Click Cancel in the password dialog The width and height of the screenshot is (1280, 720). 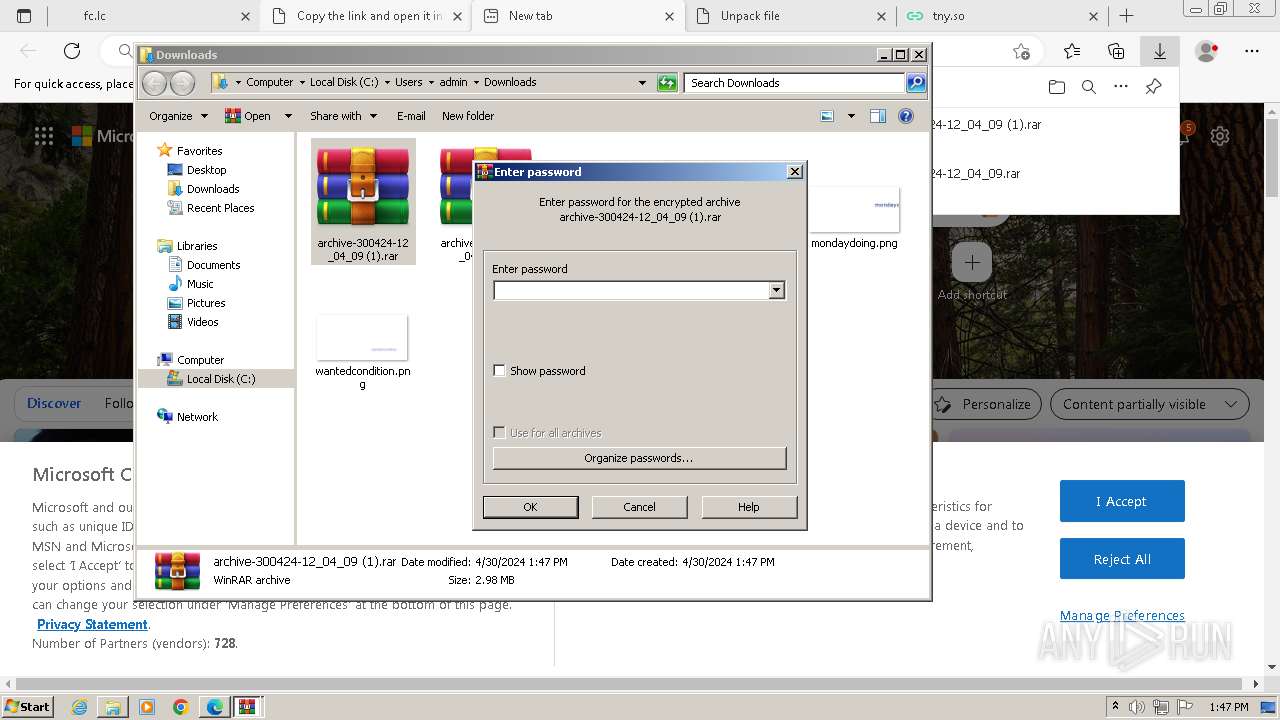[x=639, y=507]
